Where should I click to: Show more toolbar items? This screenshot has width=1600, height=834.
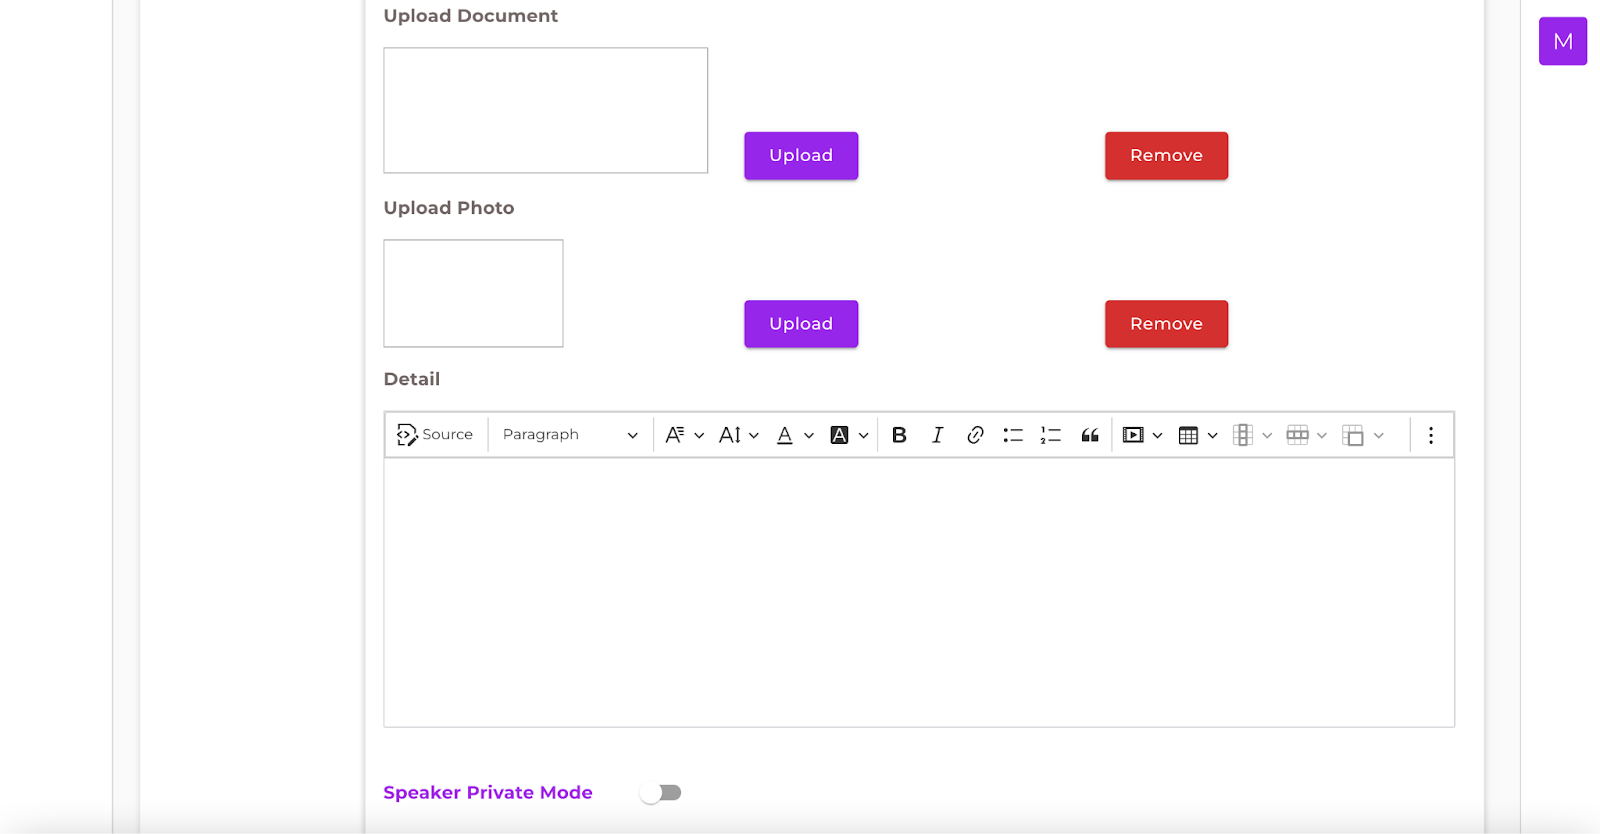(1431, 435)
